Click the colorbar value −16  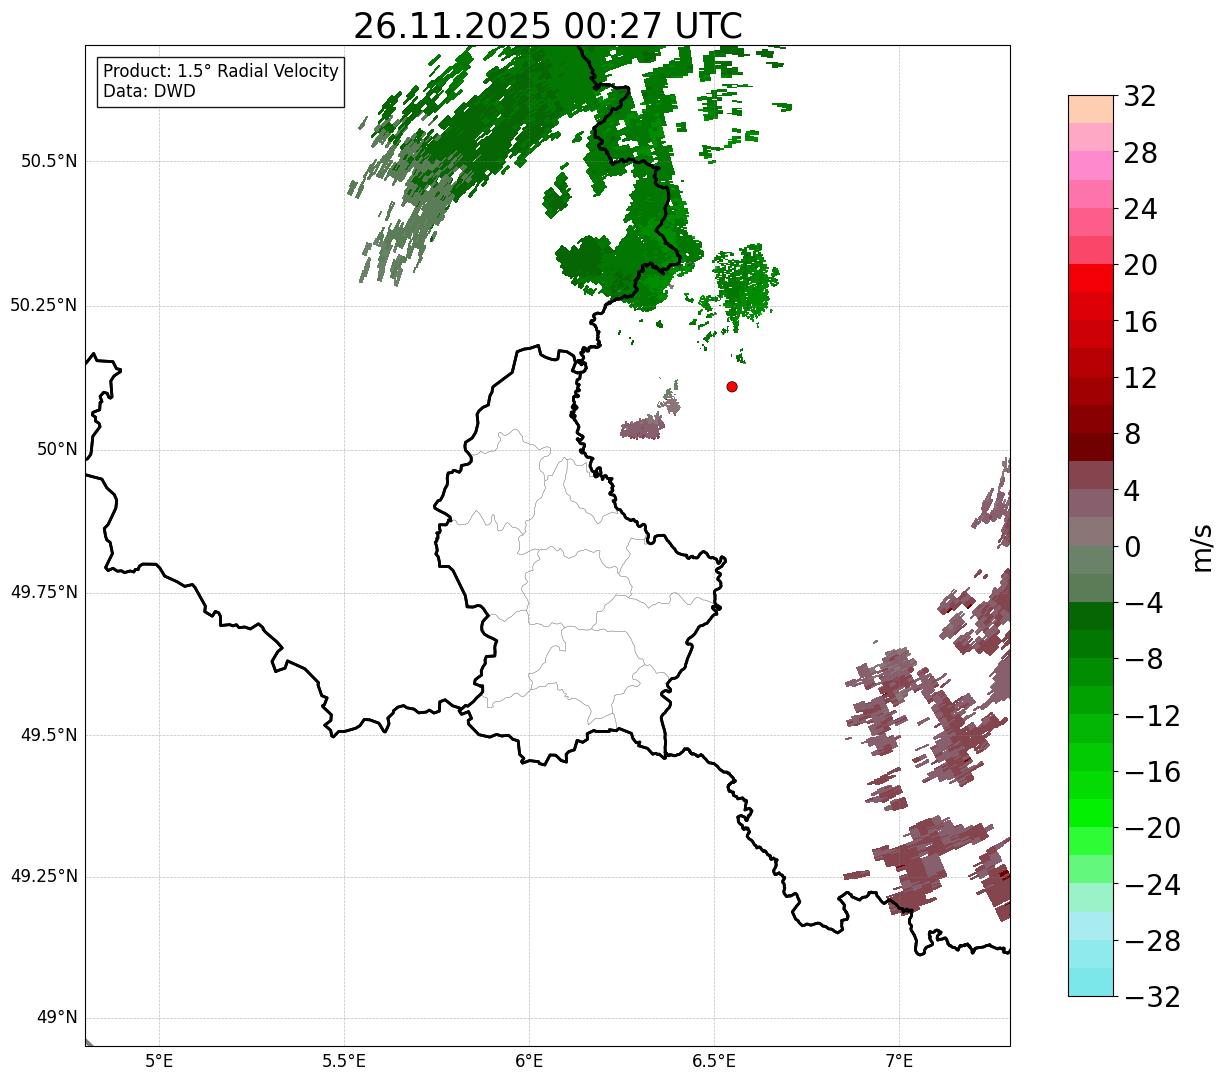coord(1152,772)
